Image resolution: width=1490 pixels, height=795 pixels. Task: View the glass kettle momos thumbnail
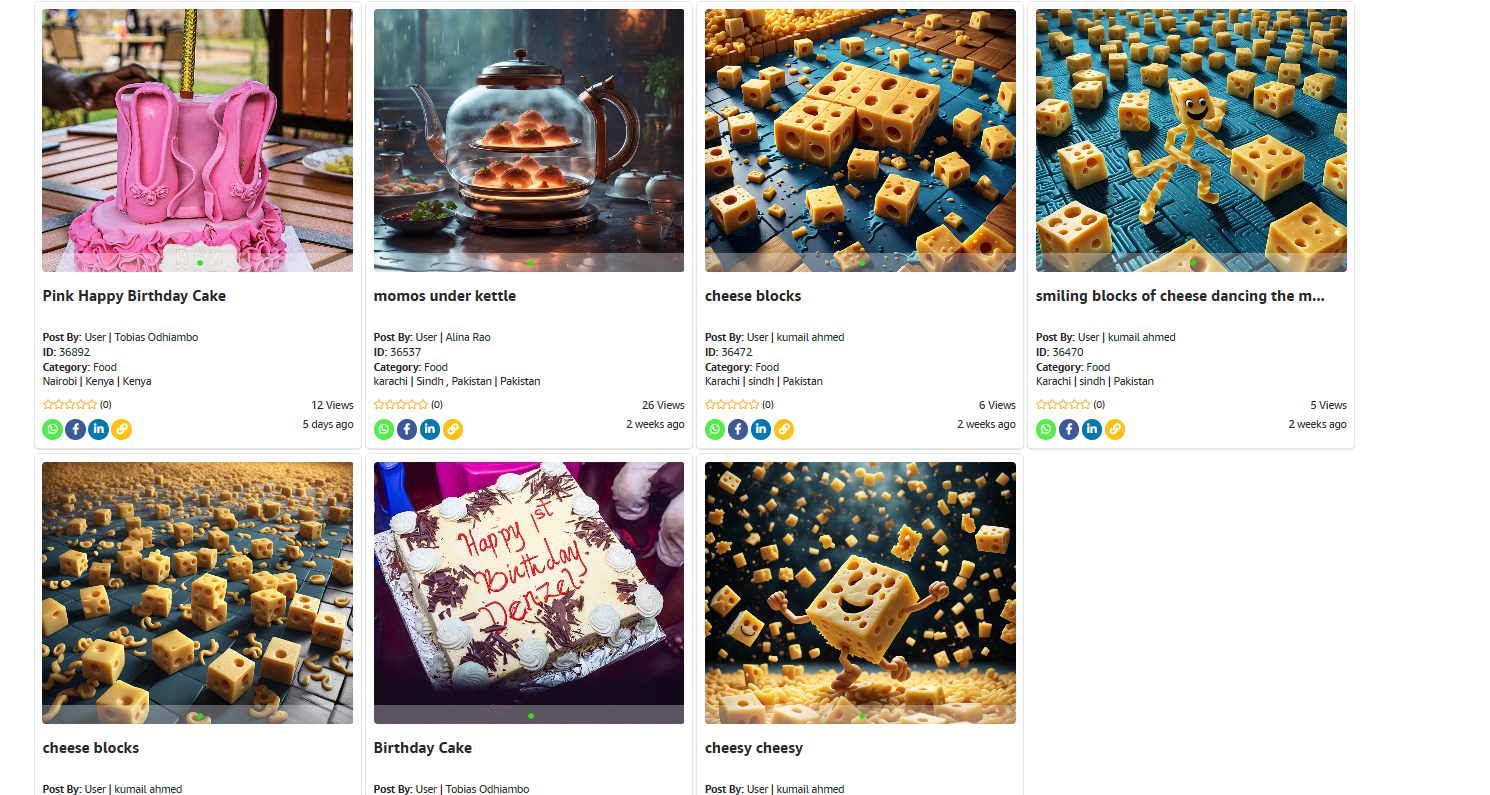click(529, 140)
